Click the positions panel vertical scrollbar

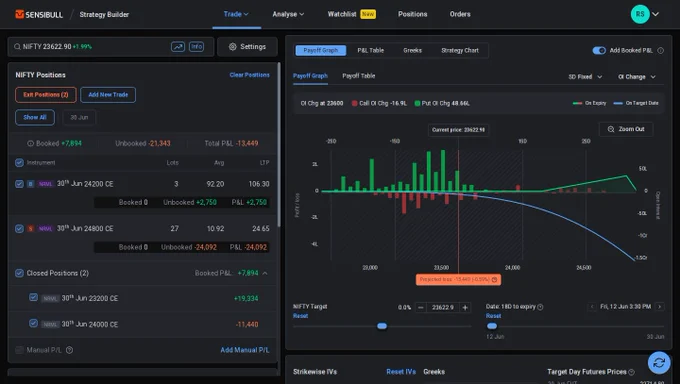[x=278, y=145]
